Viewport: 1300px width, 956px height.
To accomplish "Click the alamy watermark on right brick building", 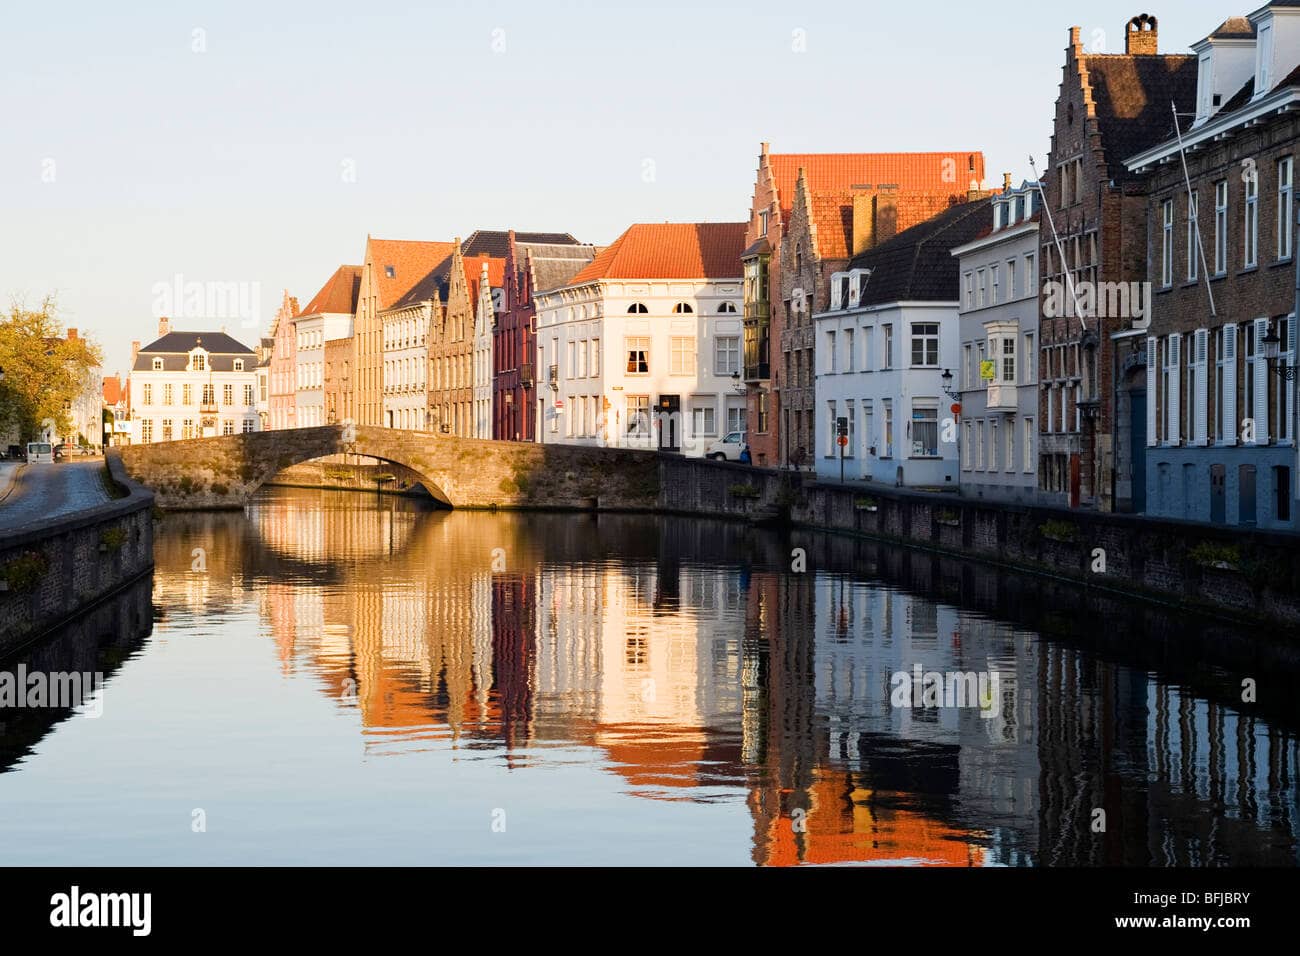I will click(1095, 300).
